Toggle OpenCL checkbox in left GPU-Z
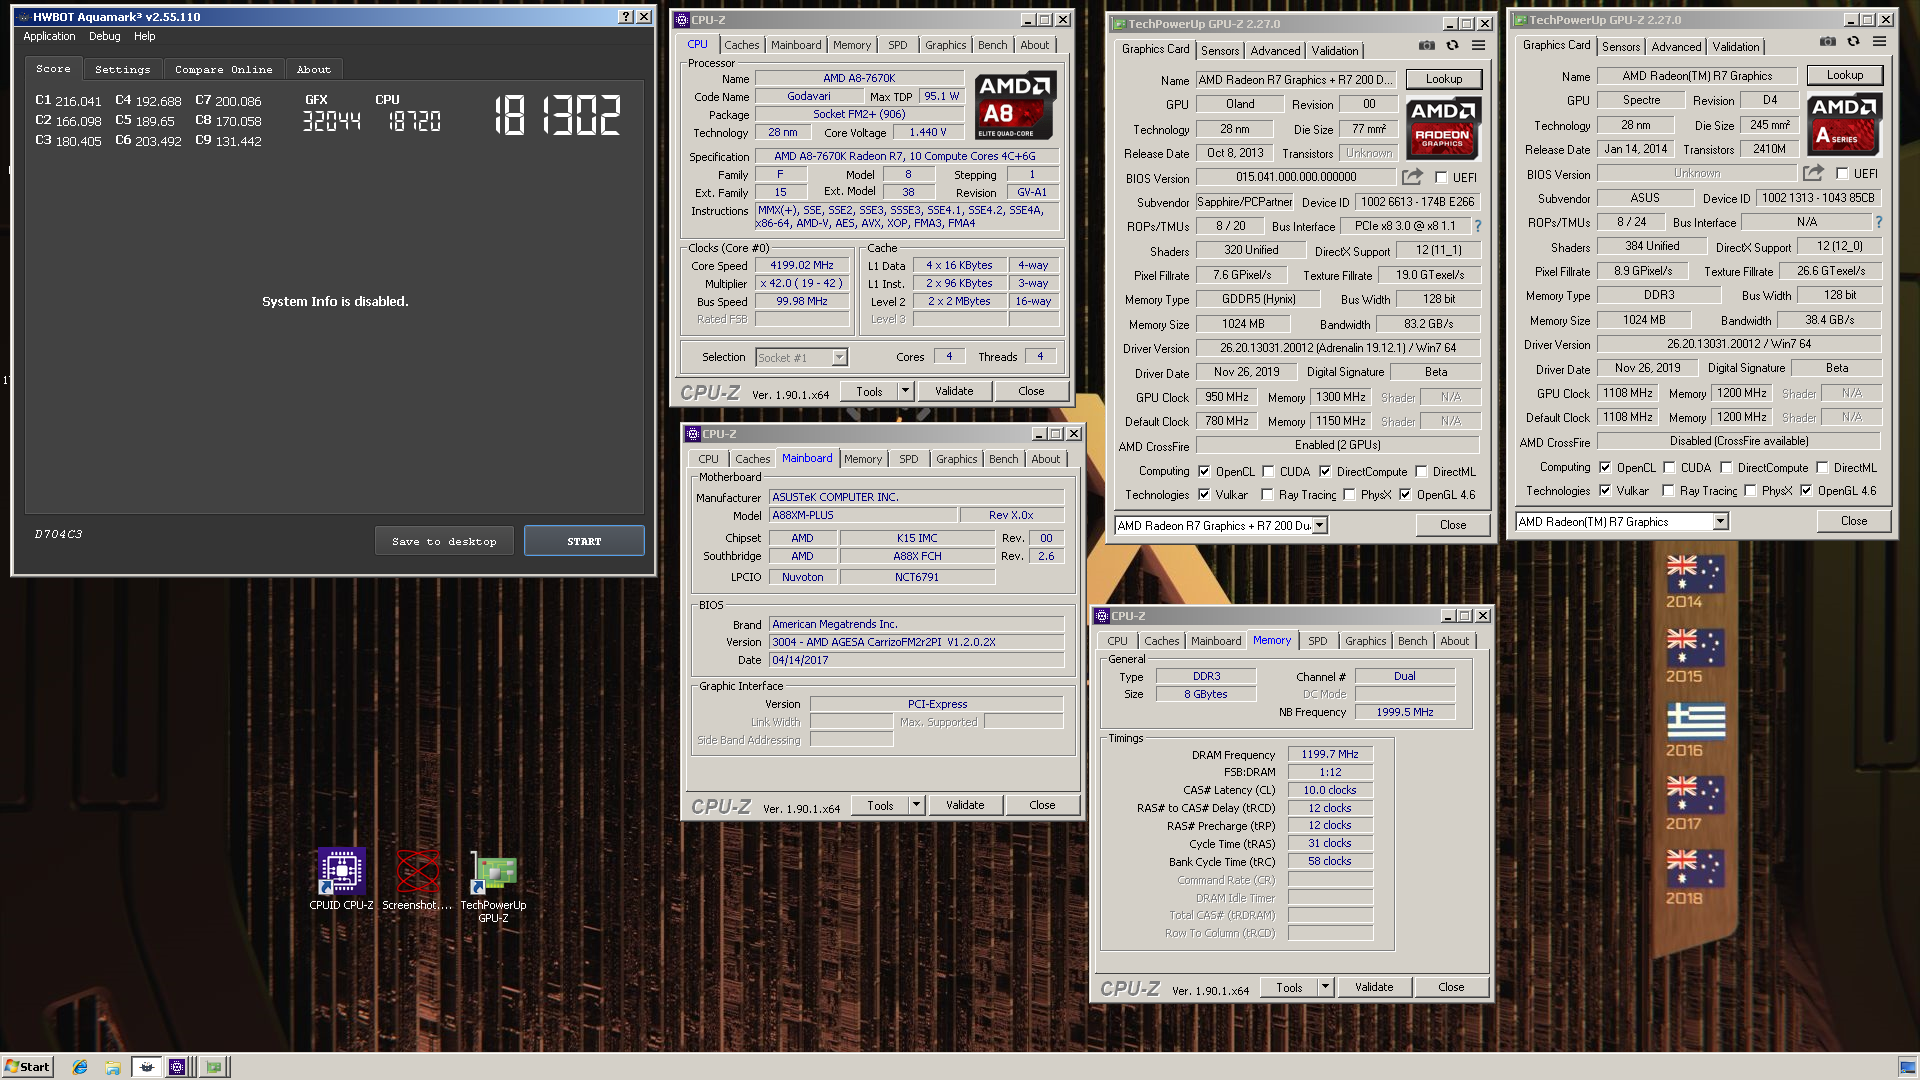The width and height of the screenshot is (1920, 1080). (1204, 472)
